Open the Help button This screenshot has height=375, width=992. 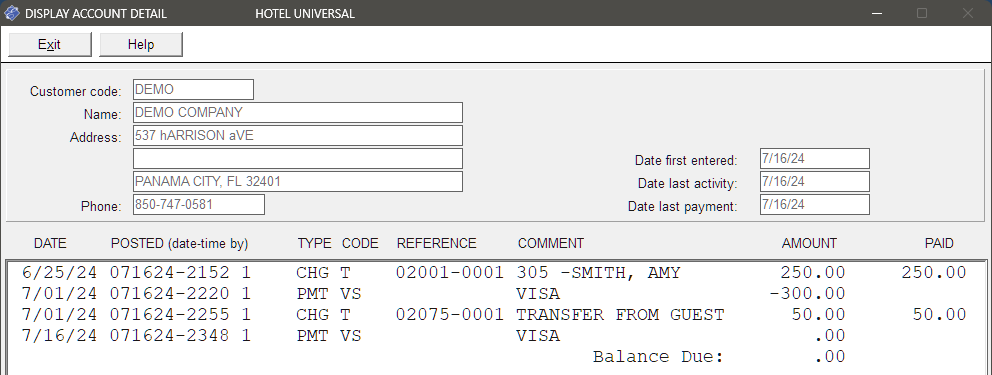141,44
